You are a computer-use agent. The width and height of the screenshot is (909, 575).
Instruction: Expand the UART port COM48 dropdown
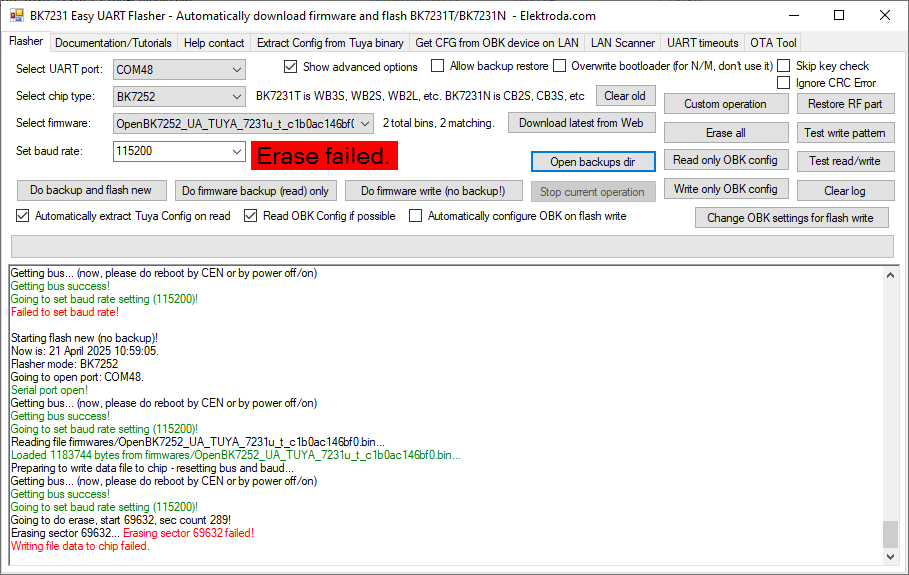tap(237, 70)
